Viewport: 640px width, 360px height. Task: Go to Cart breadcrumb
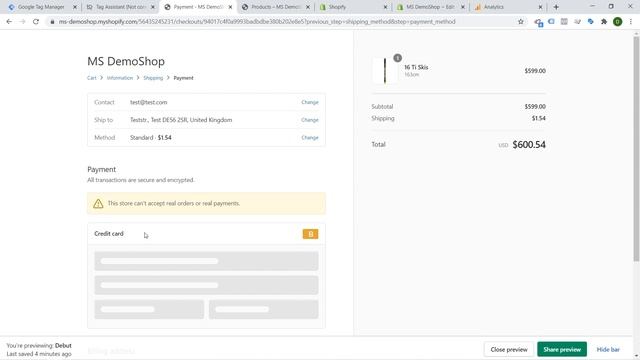pos(92,78)
